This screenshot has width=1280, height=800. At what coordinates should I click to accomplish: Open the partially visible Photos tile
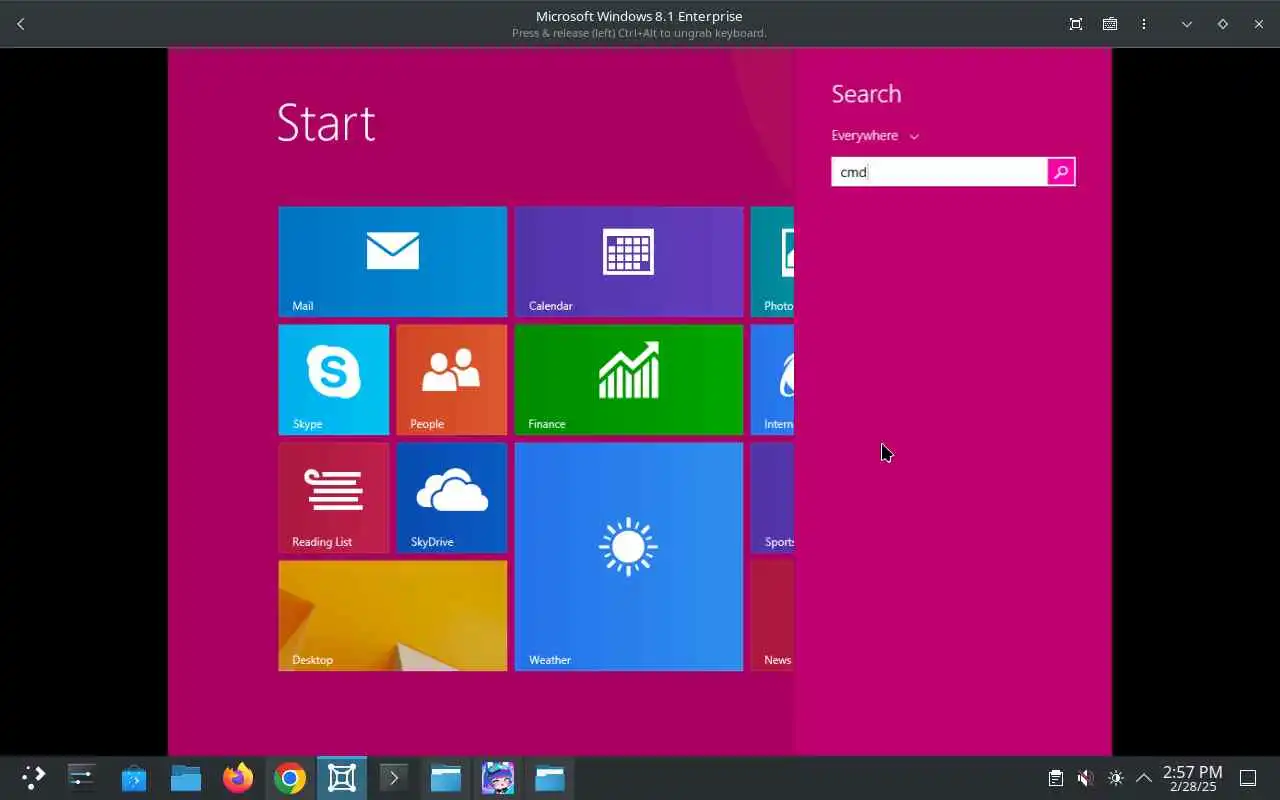pos(772,262)
